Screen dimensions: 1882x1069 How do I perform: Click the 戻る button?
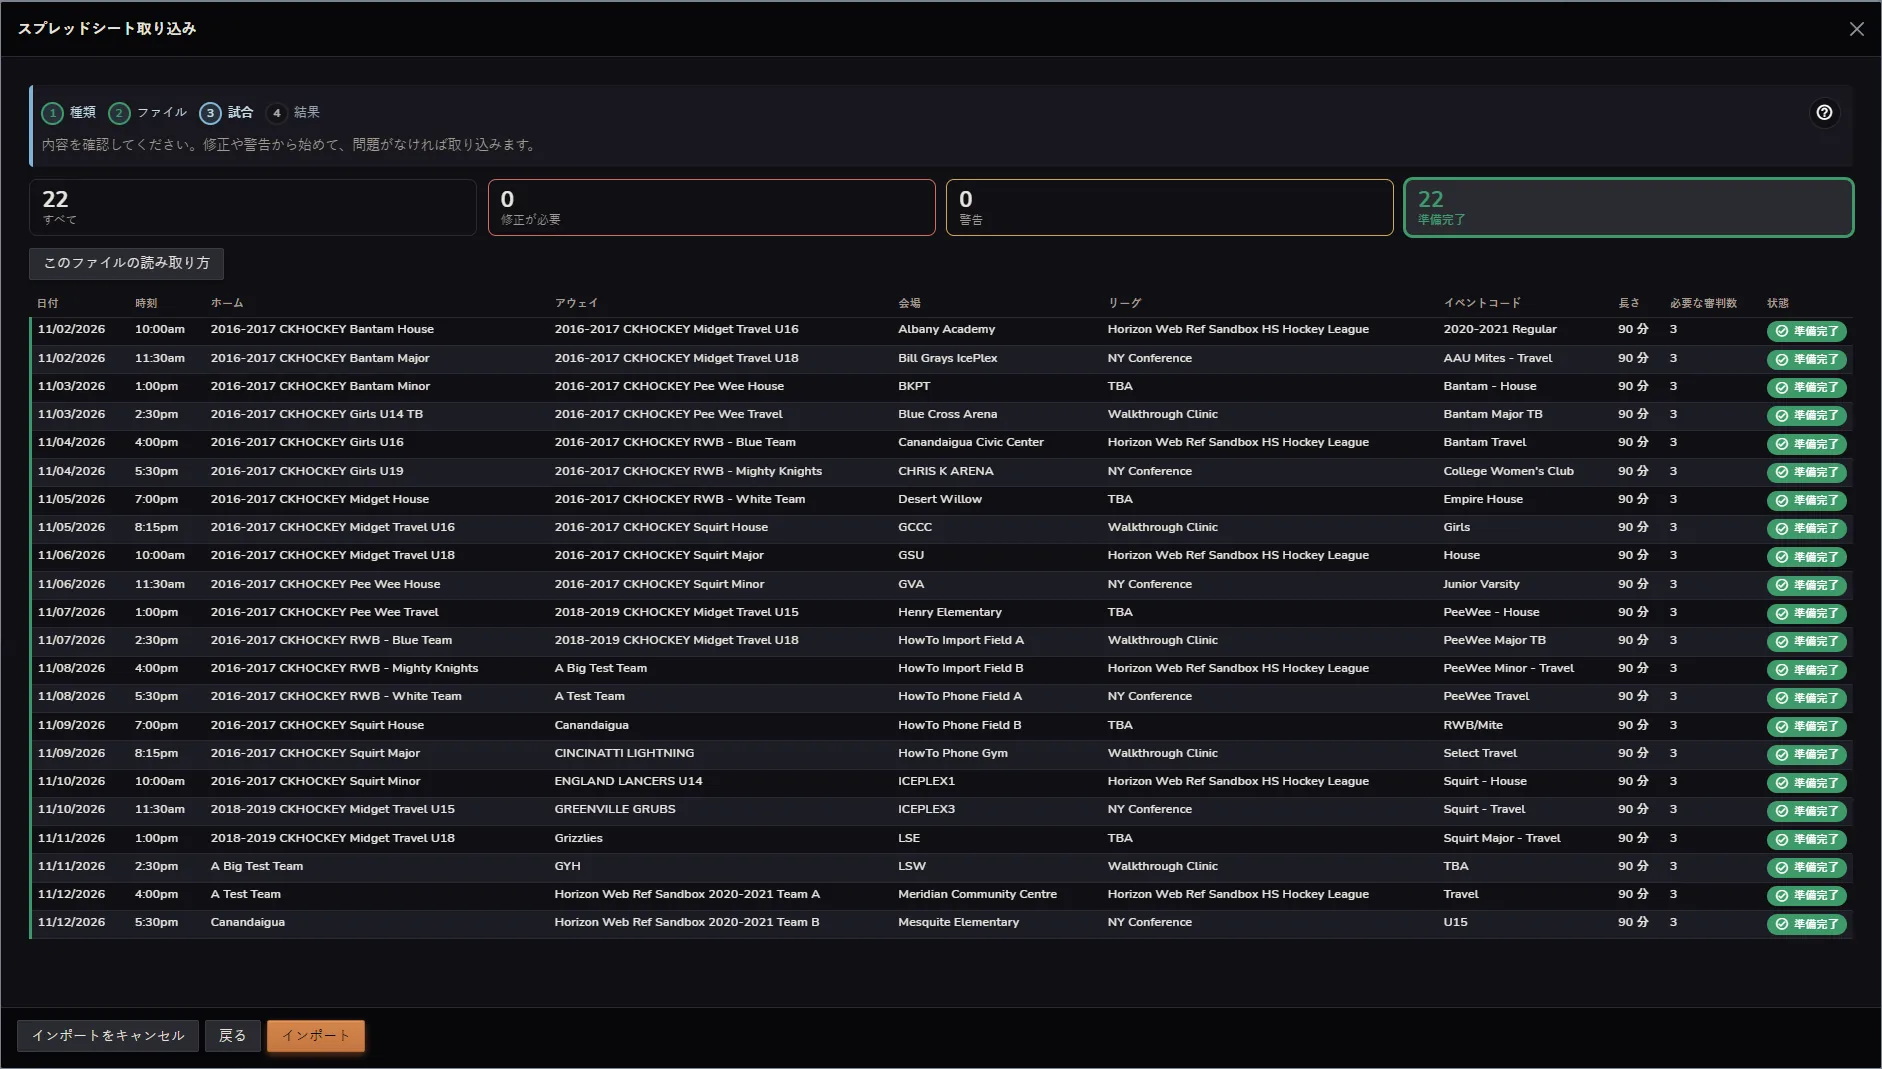tap(232, 1036)
